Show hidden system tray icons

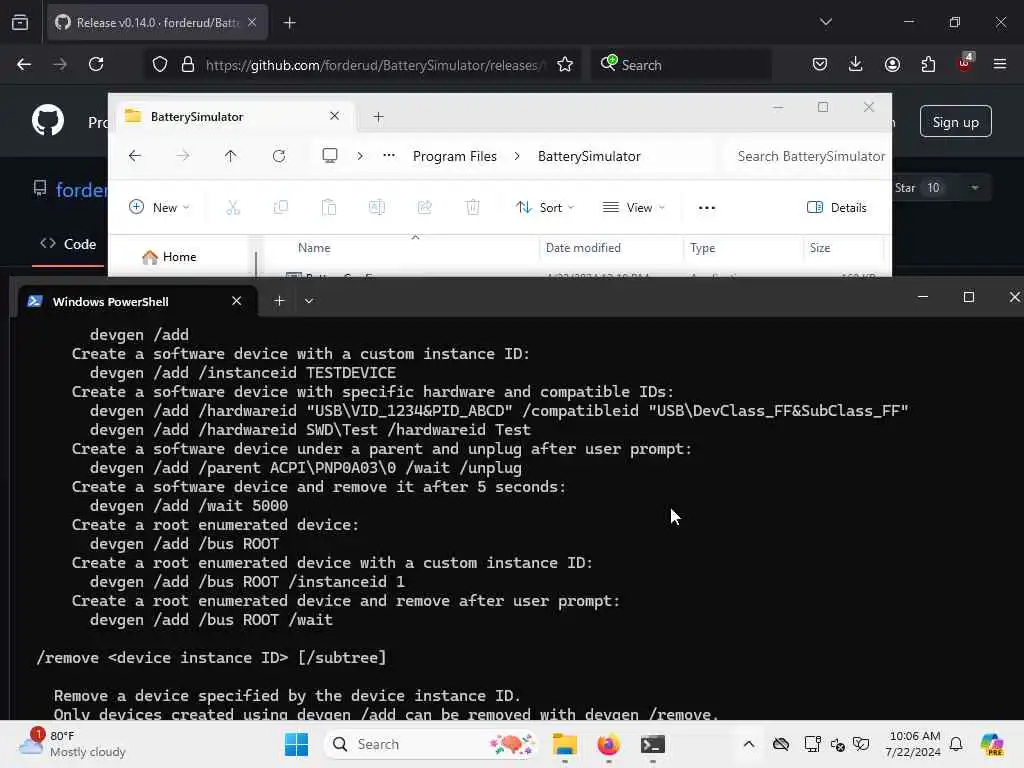coord(749,744)
